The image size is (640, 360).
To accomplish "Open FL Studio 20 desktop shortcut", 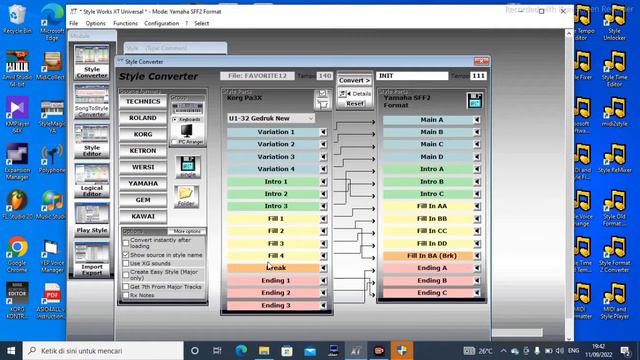I will point(17,205).
